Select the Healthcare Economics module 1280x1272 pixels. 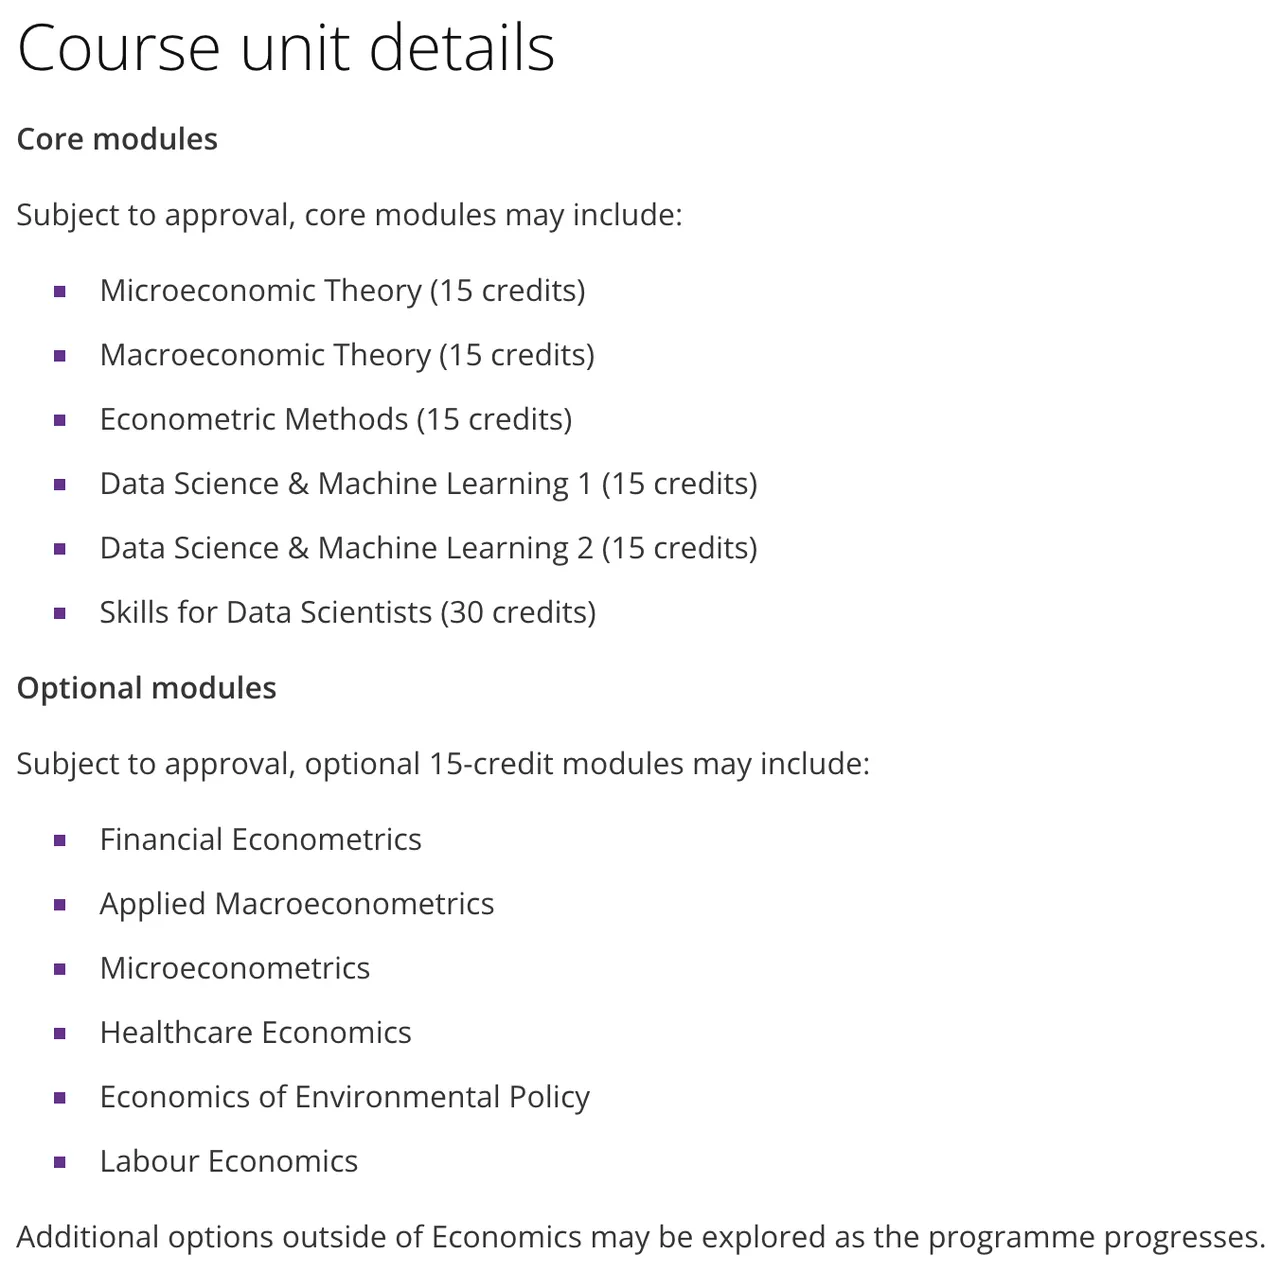255,1033
